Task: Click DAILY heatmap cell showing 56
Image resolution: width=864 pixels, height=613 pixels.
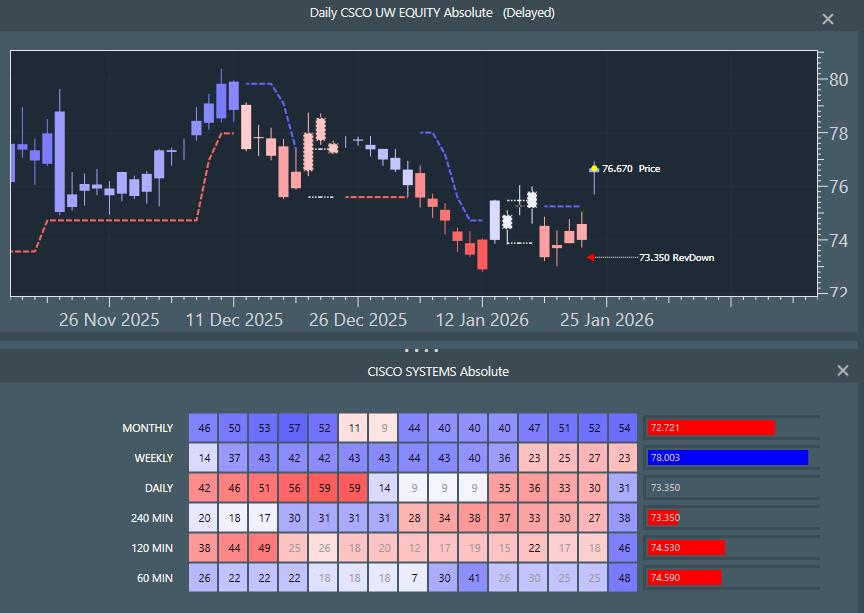Action: tap(294, 488)
